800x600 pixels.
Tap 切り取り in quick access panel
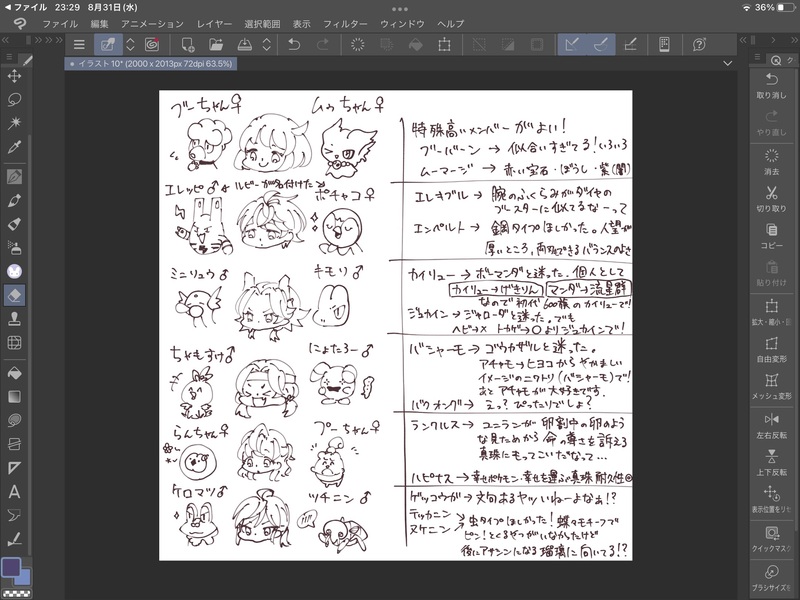(771, 199)
